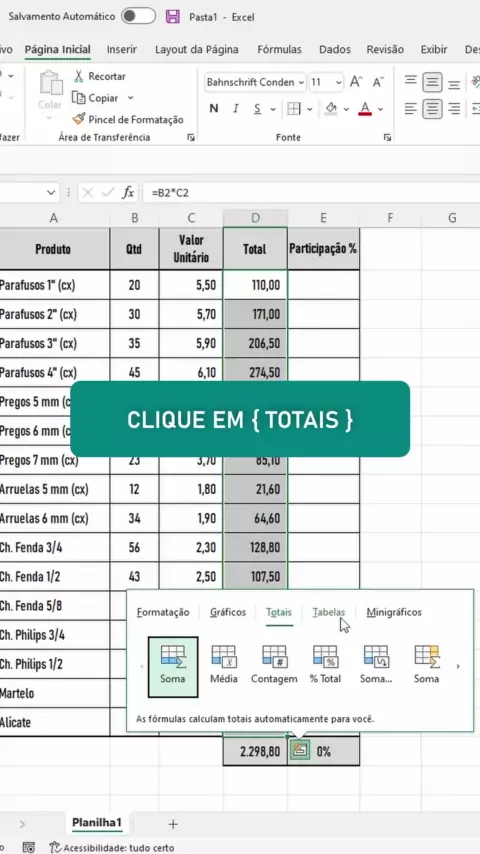
Task: Toggle italic (I) formatting
Action: (235, 108)
